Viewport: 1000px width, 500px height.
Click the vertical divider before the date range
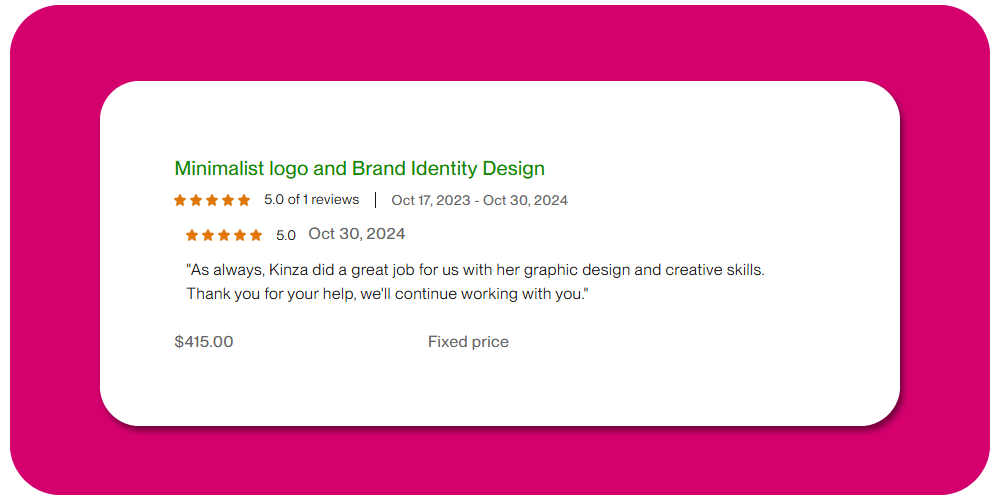(x=375, y=200)
